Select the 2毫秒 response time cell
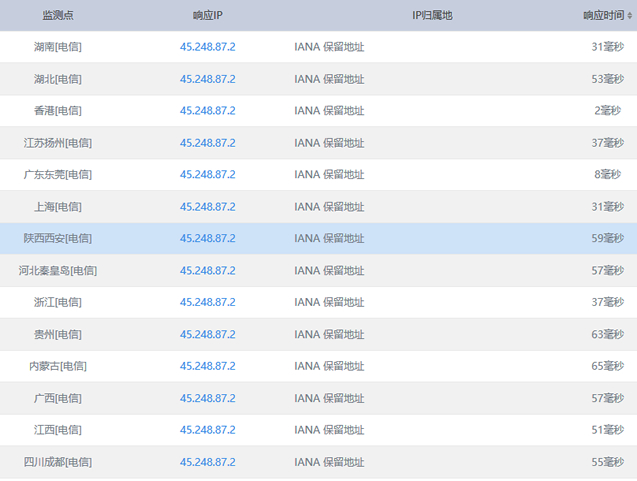637x481 pixels. point(608,111)
